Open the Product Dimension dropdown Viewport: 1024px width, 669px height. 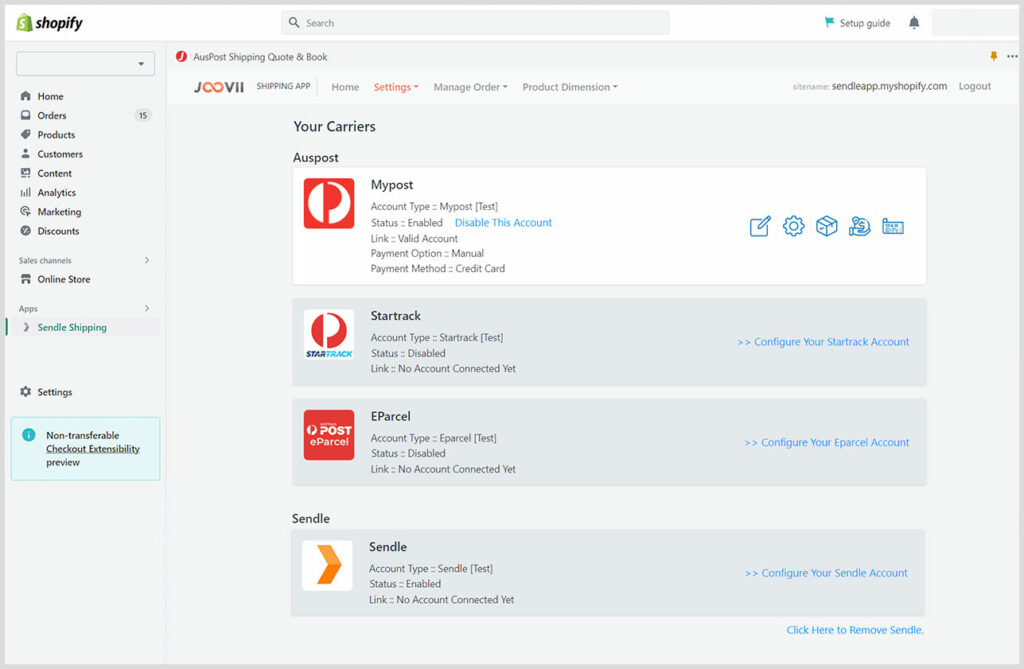[569, 87]
